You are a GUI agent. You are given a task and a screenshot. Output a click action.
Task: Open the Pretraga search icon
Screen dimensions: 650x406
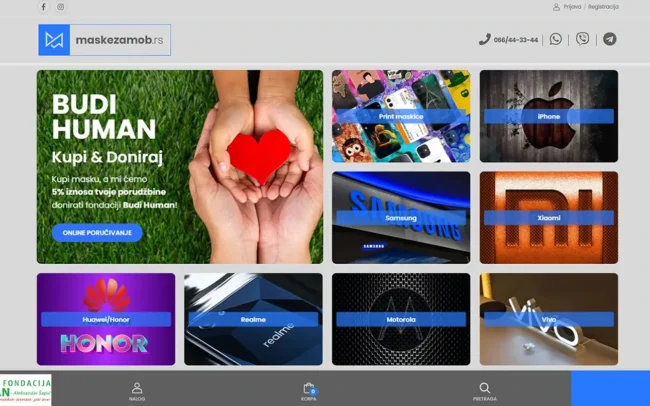click(x=484, y=390)
